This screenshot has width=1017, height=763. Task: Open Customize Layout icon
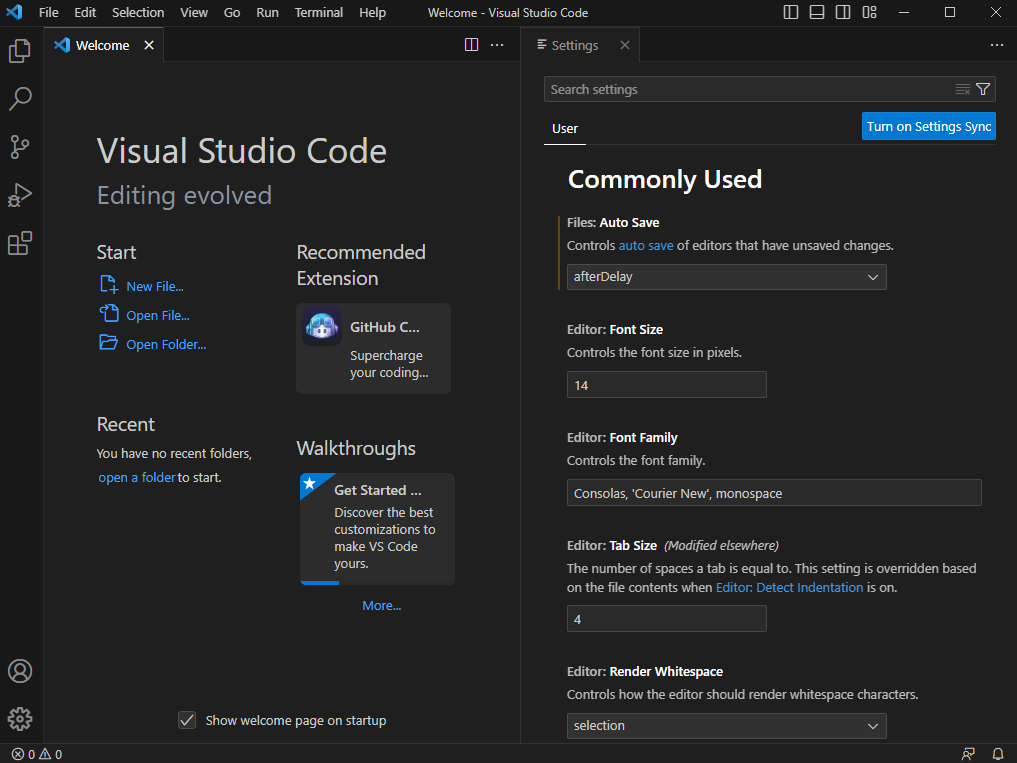click(x=869, y=12)
